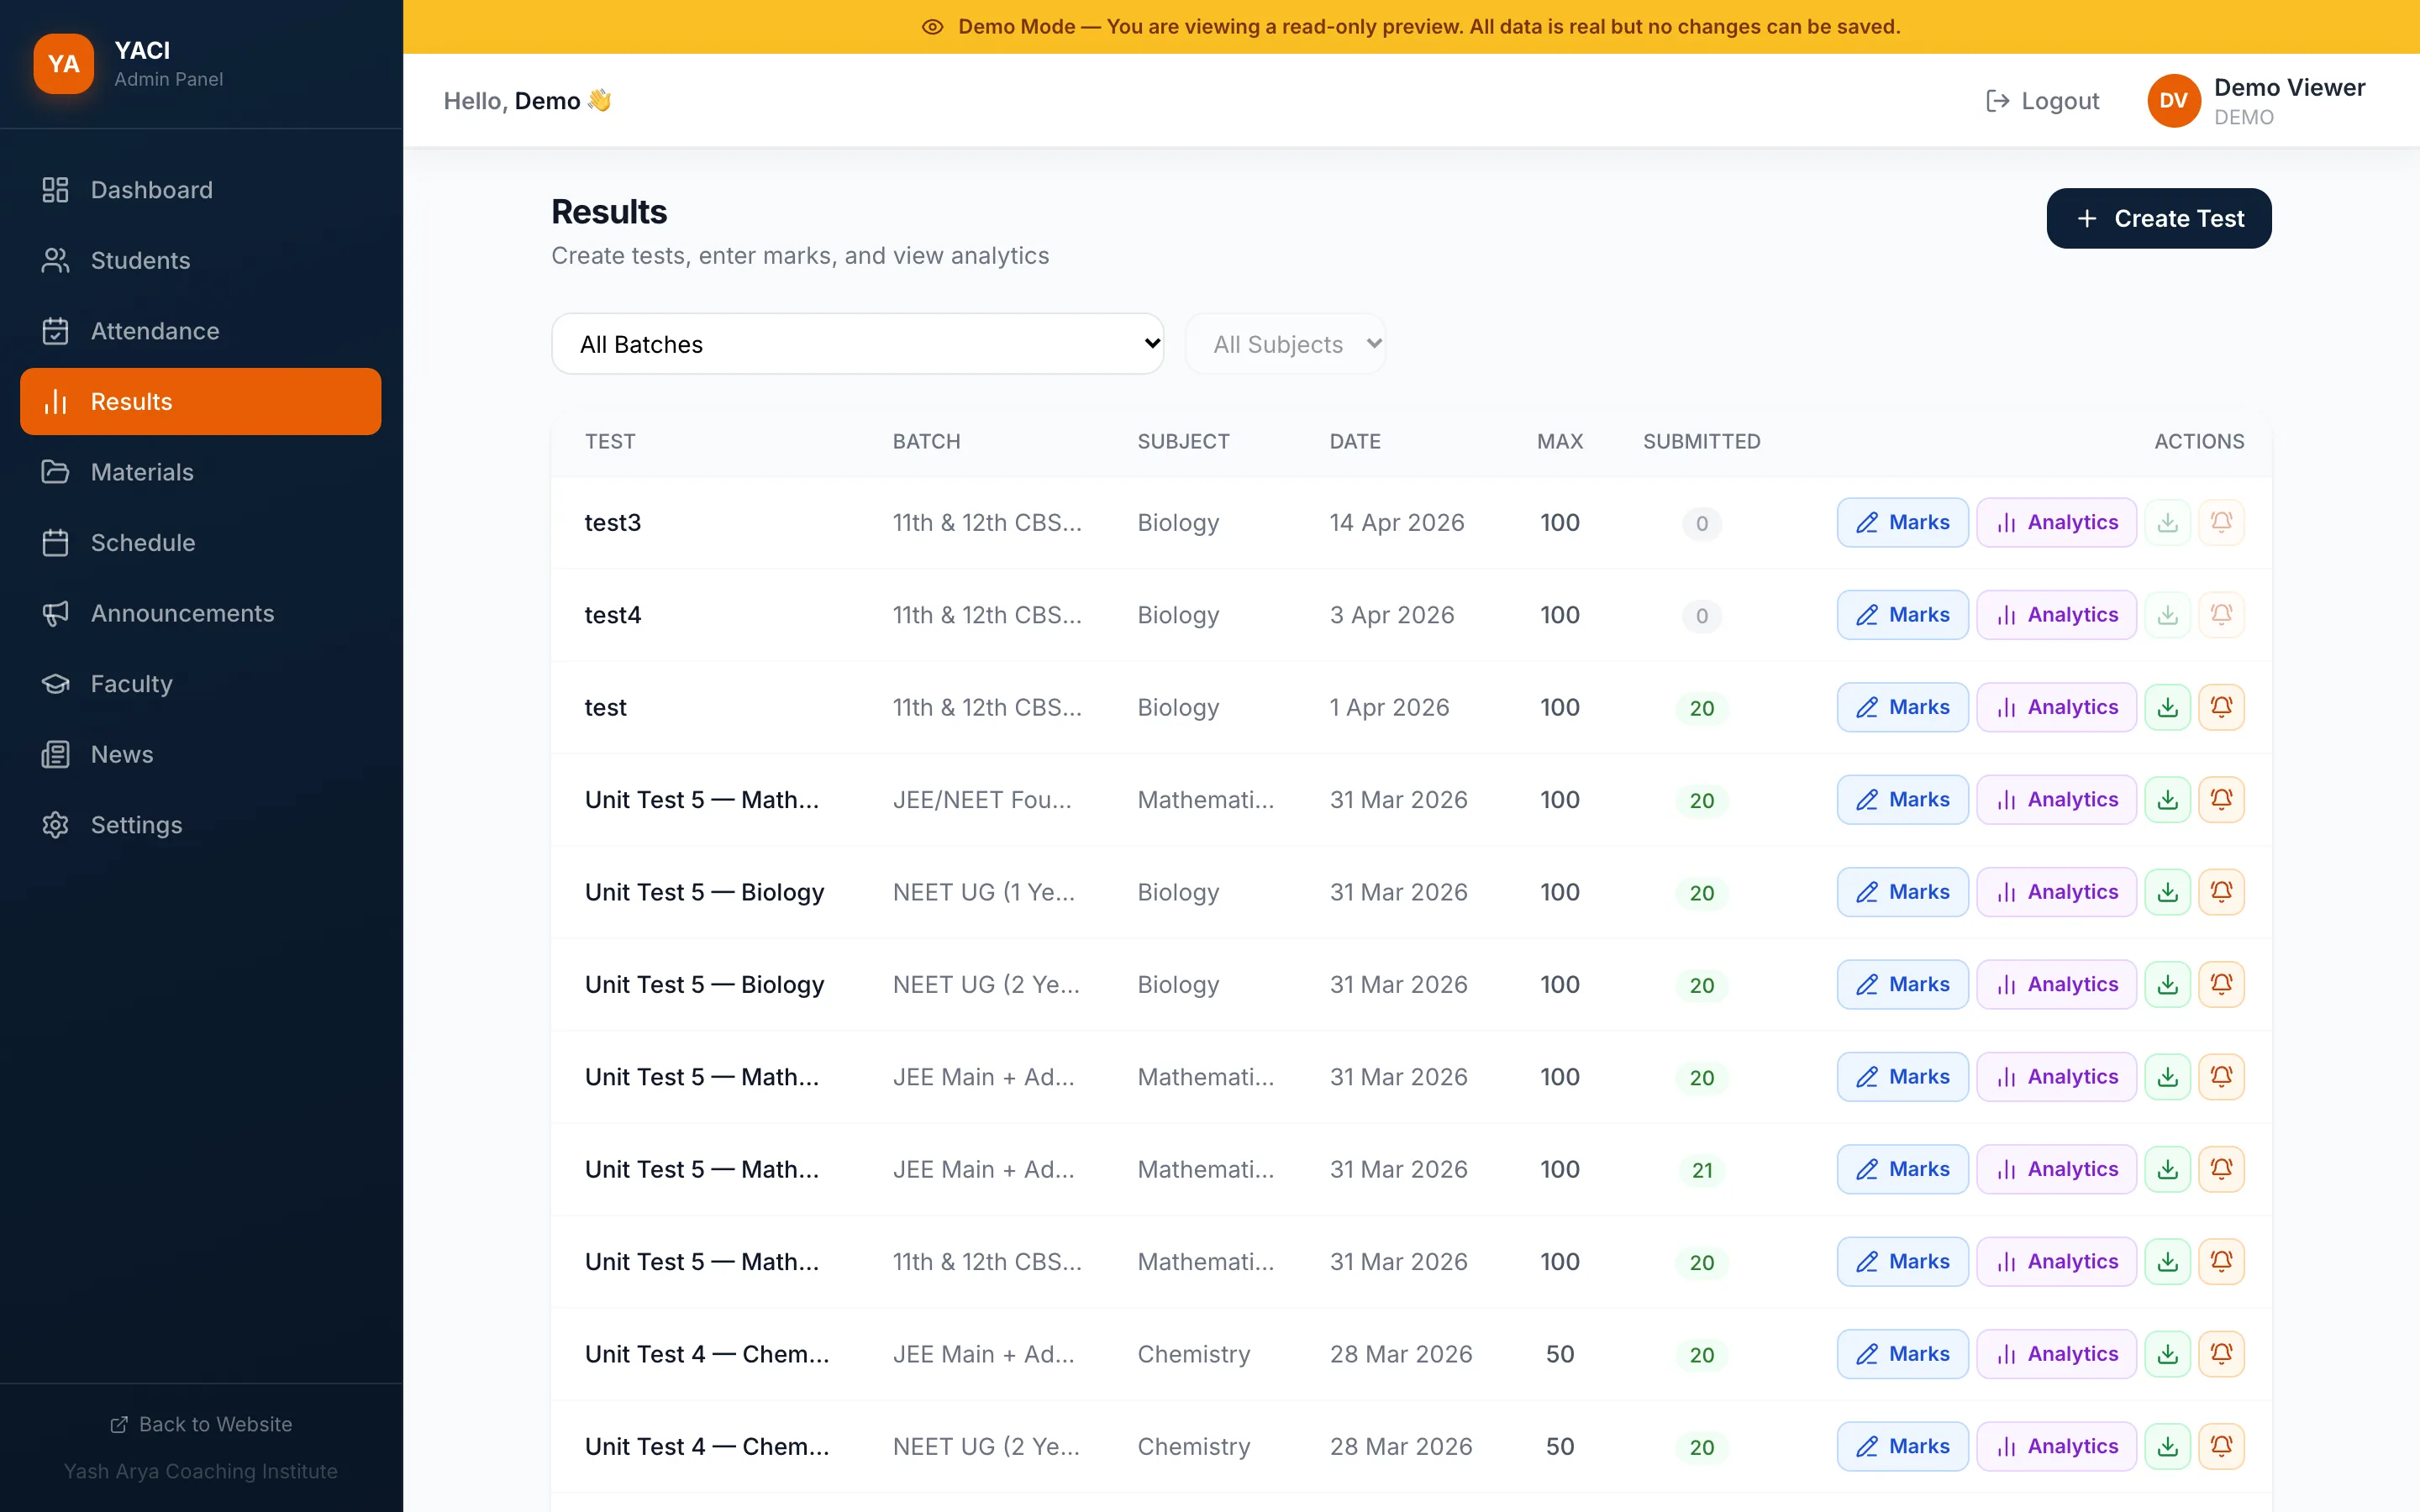Click the Announcements megaphone icon
2420x1512 pixels.
coord(56,613)
